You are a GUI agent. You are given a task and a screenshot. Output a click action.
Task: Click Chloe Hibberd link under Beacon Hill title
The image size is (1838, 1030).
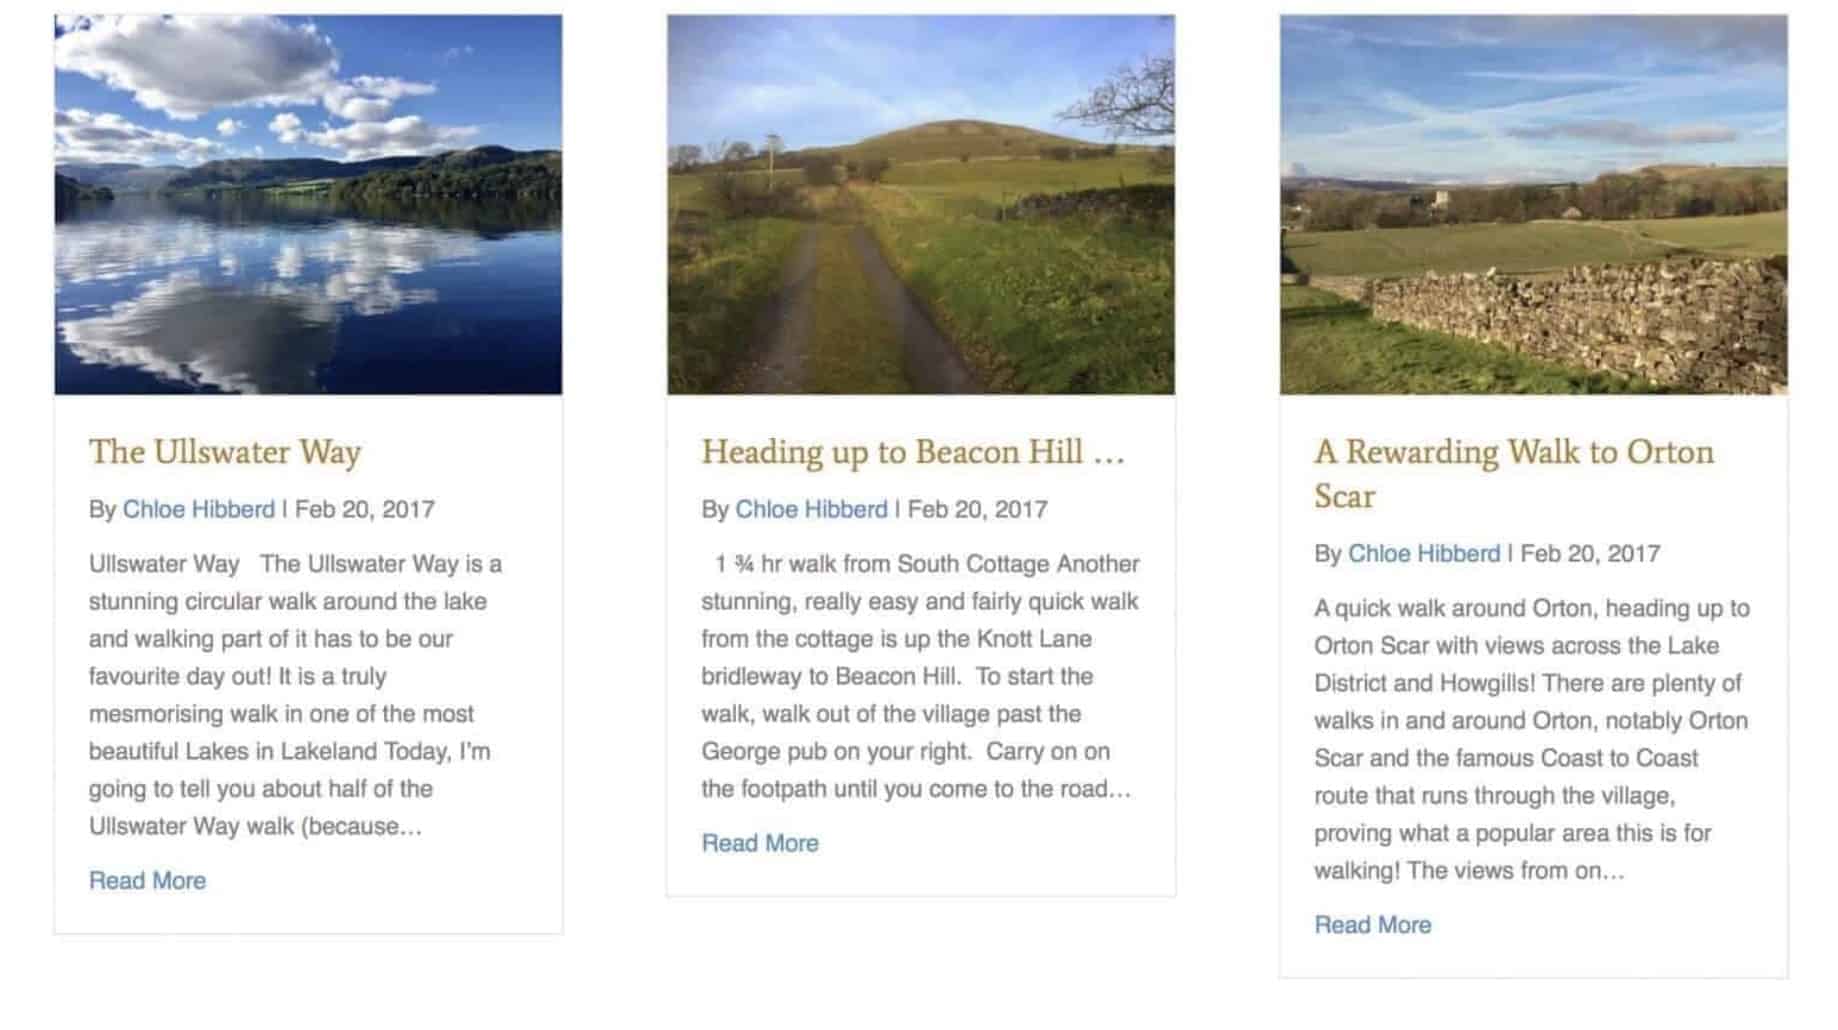pyautogui.click(x=811, y=510)
